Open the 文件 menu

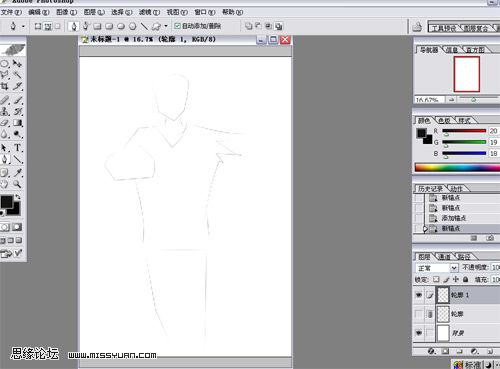[11, 12]
